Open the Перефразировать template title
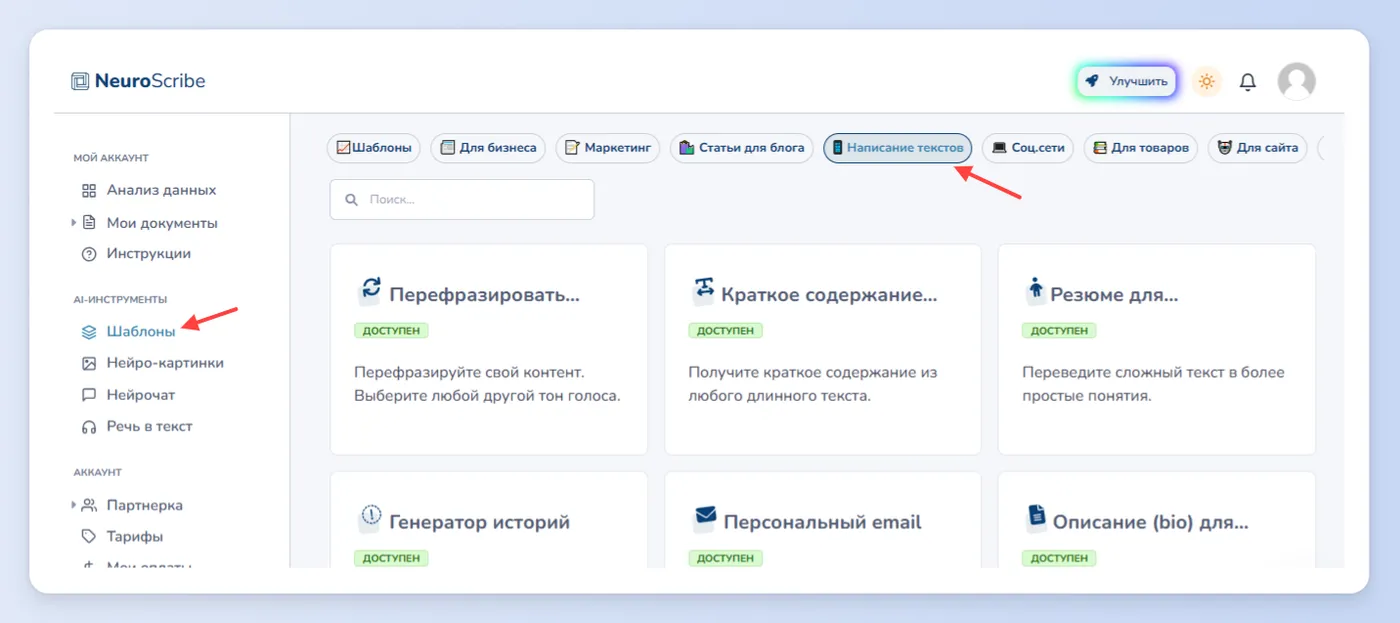Viewport: 1400px width, 623px height. pyautogui.click(x=484, y=295)
